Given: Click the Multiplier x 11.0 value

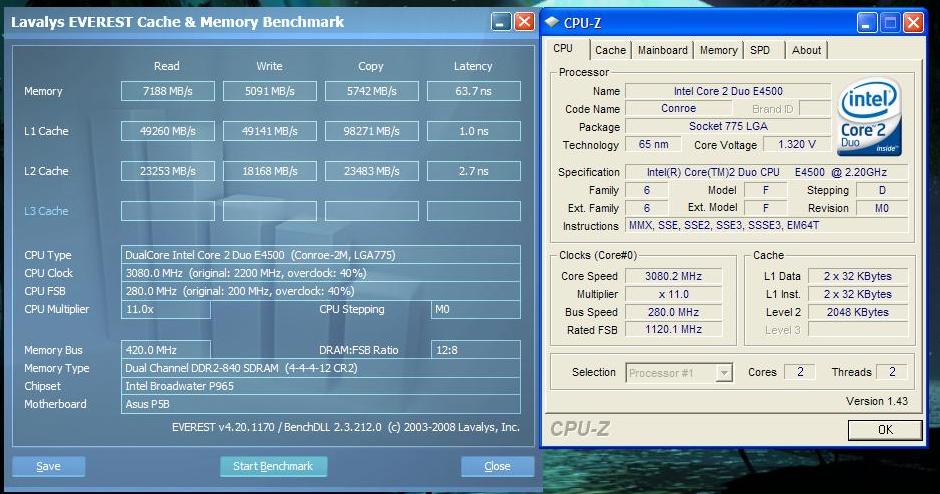Looking at the screenshot, I should point(673,294).
